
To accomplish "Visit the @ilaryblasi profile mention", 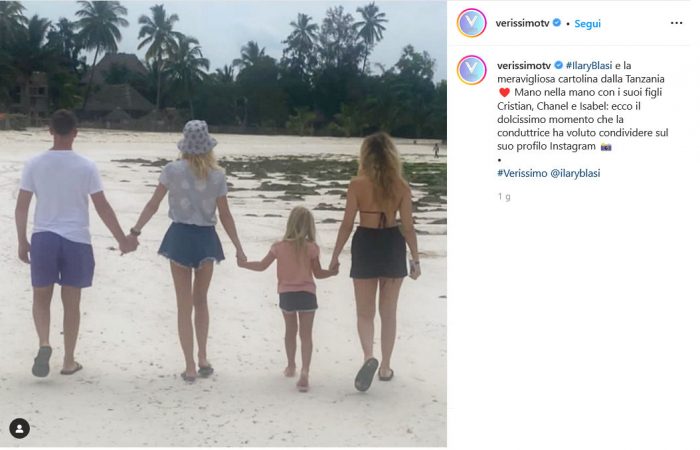I will point(575,173).
